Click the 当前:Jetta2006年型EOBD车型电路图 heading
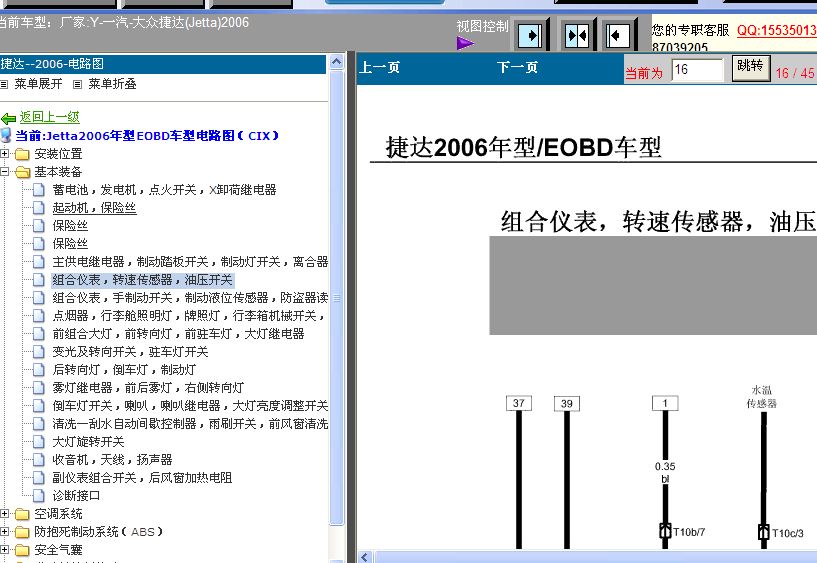The image size is (817, 563). point(147,136)
